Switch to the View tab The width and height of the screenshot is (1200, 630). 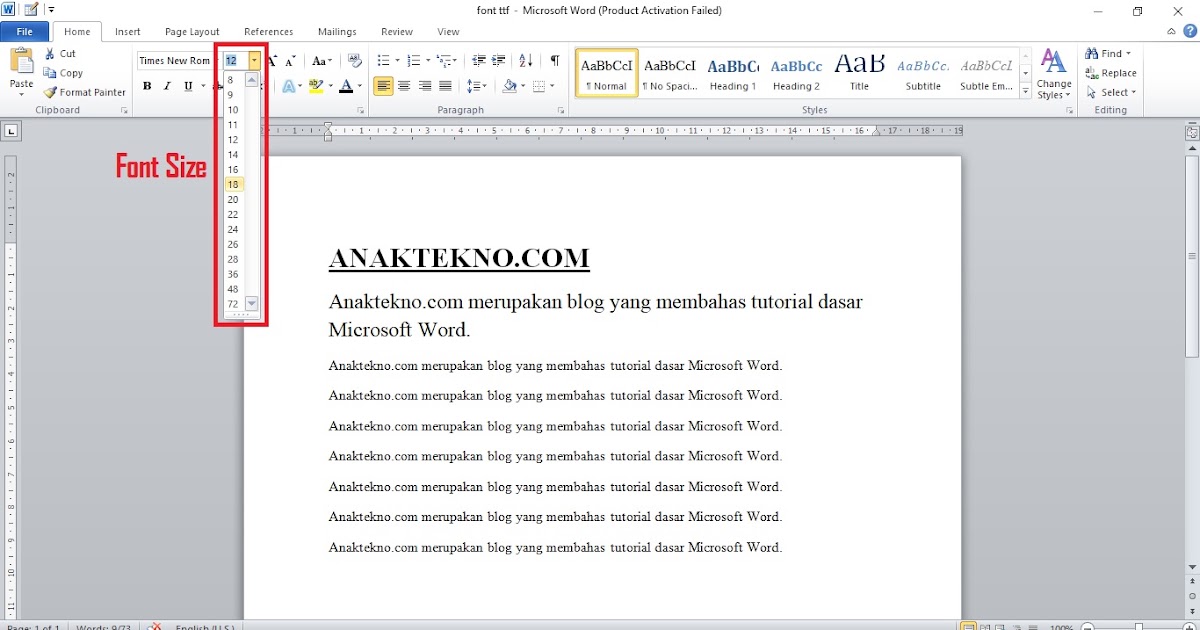tap(448, 32)
